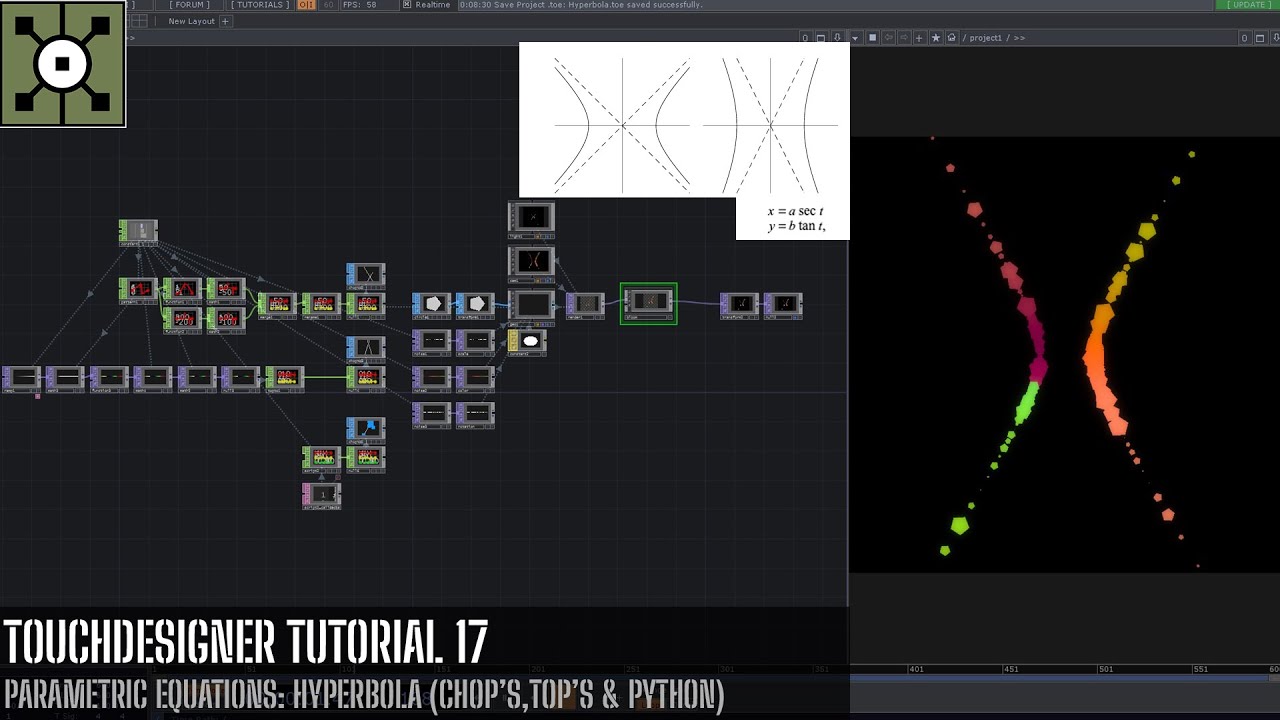Viewport: 1280px width, 720px height.
Task: Click the maximize pane icon in network bar
Action: pyautogui.click(x=820, y=38)
